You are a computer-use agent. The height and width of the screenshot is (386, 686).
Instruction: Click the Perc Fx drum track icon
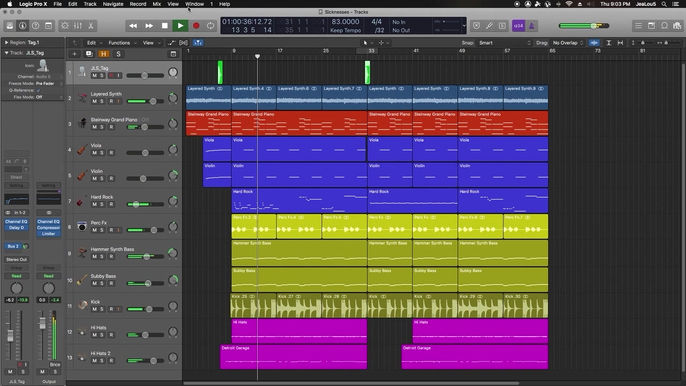tap(81, 227)
